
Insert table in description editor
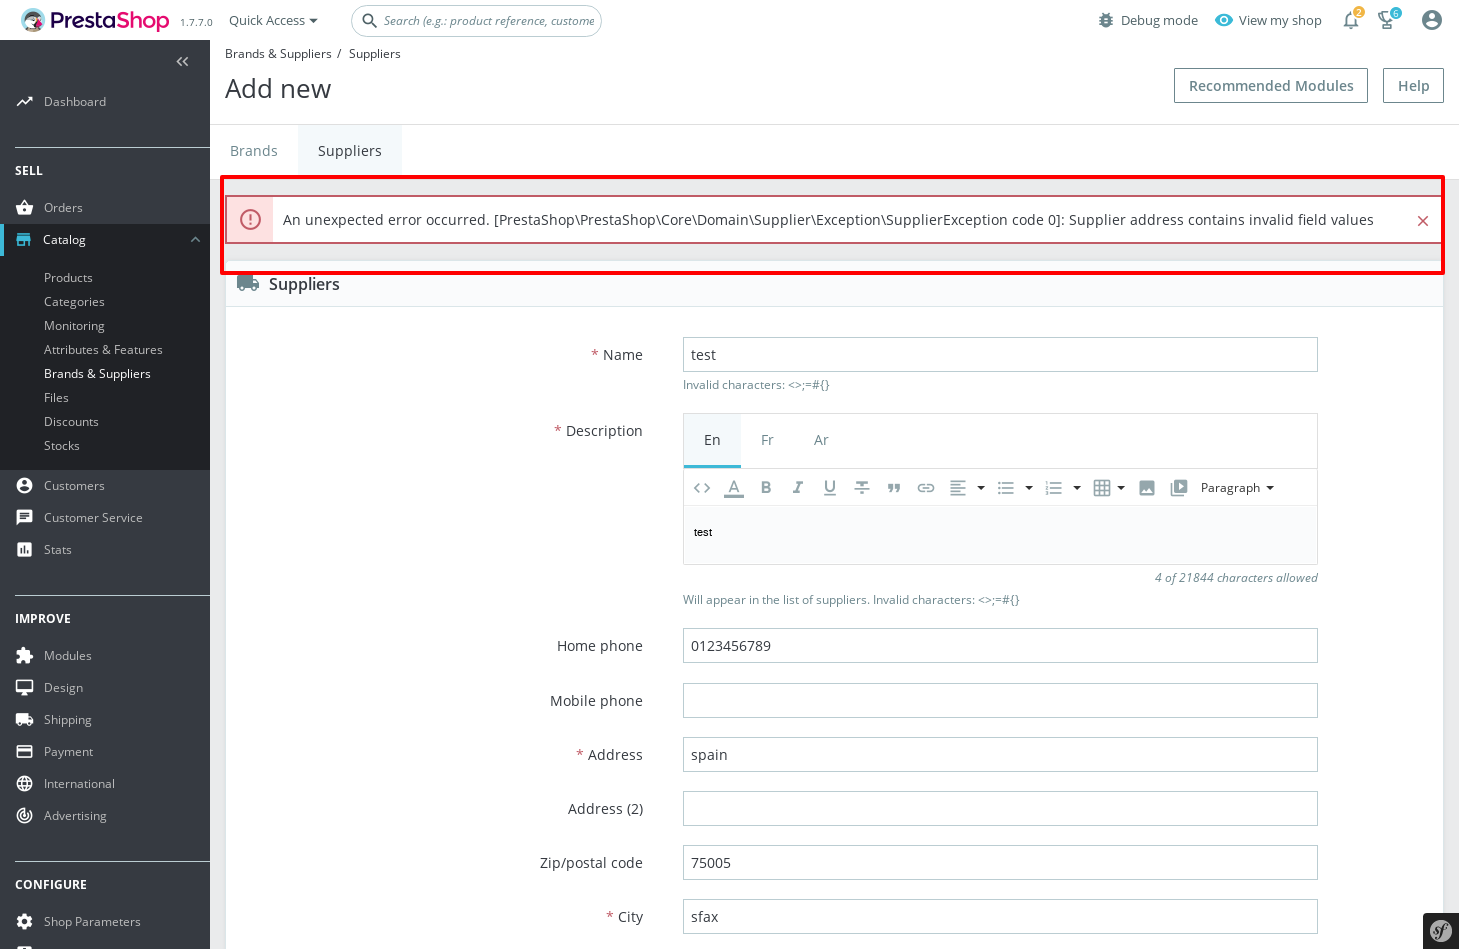tap(1102, 488)
